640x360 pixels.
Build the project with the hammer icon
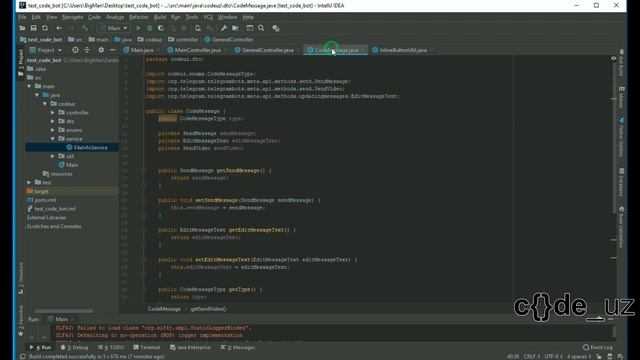[84, 28]
